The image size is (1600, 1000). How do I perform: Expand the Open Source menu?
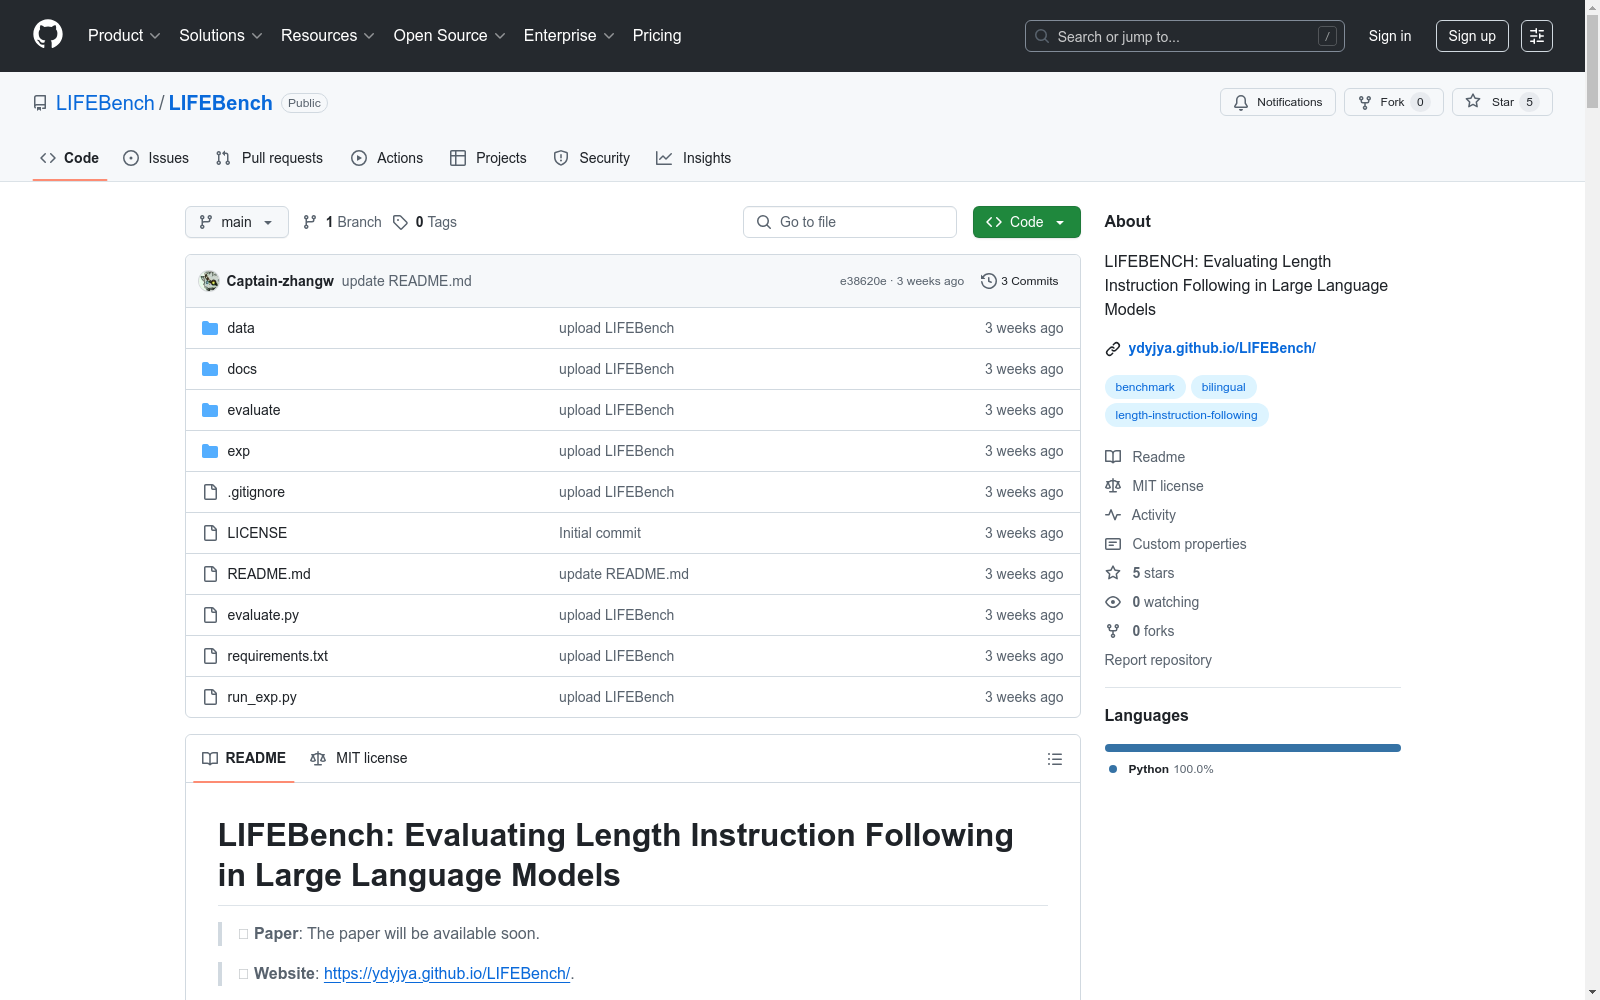pyautogui.click(x=450, y=36)
